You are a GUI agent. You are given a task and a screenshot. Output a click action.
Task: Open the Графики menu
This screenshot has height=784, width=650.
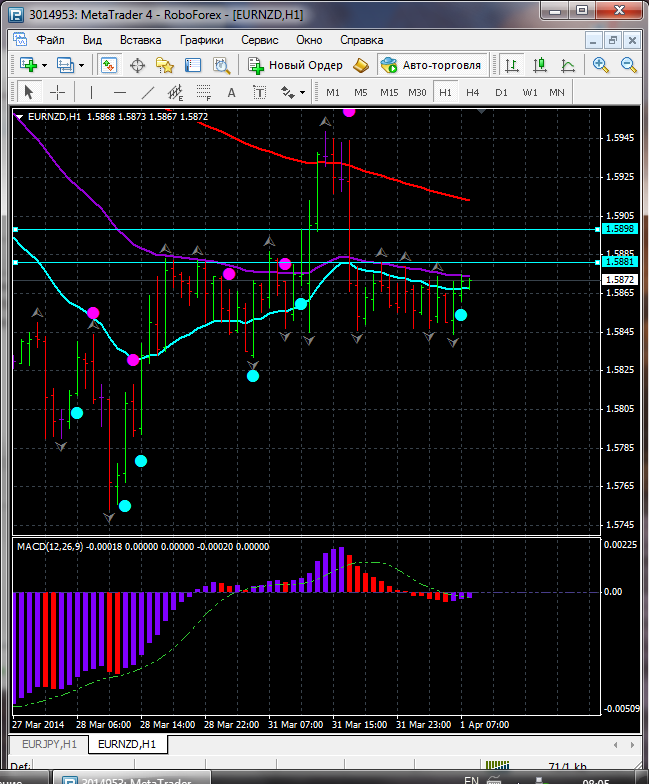tap(201, 40)
